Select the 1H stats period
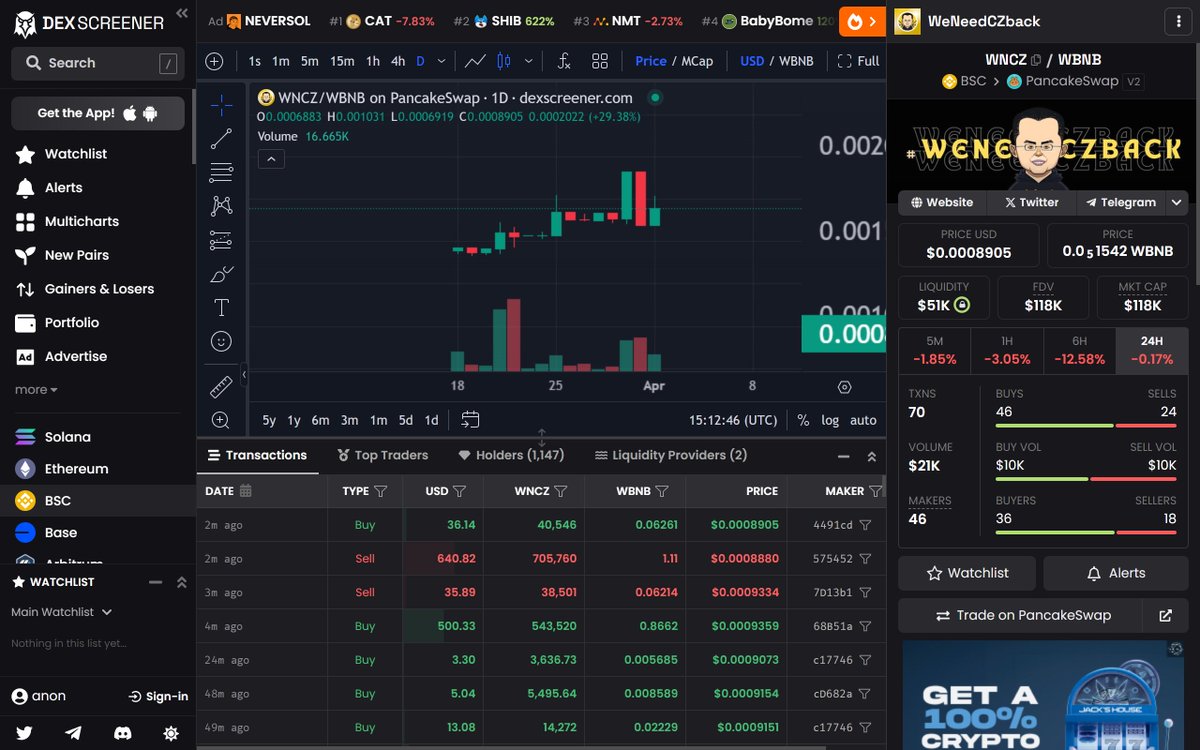 (x=1007, y=350)
